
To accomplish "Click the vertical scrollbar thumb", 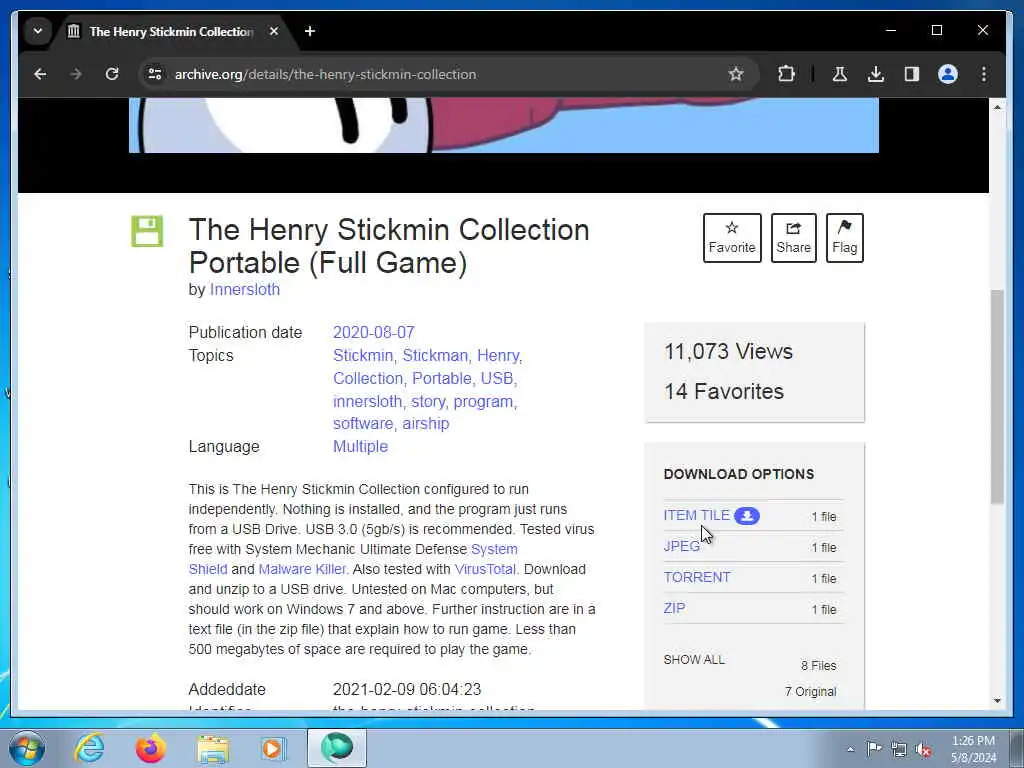I will (997, 396).
